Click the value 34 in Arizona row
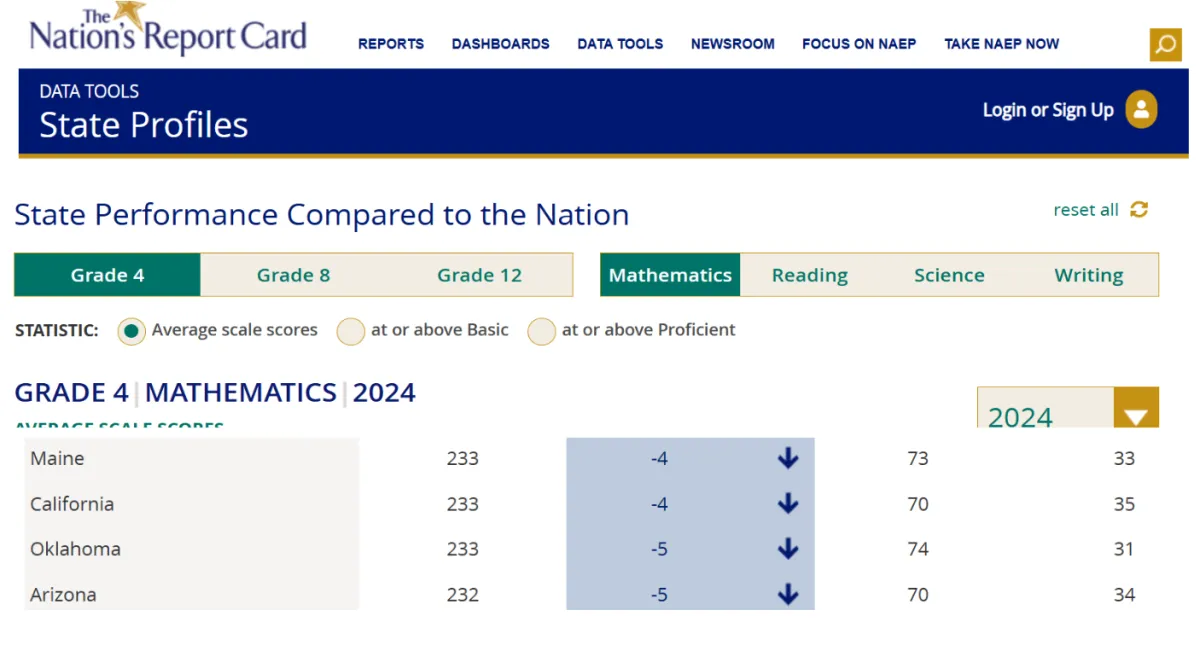 (1124, 595)
